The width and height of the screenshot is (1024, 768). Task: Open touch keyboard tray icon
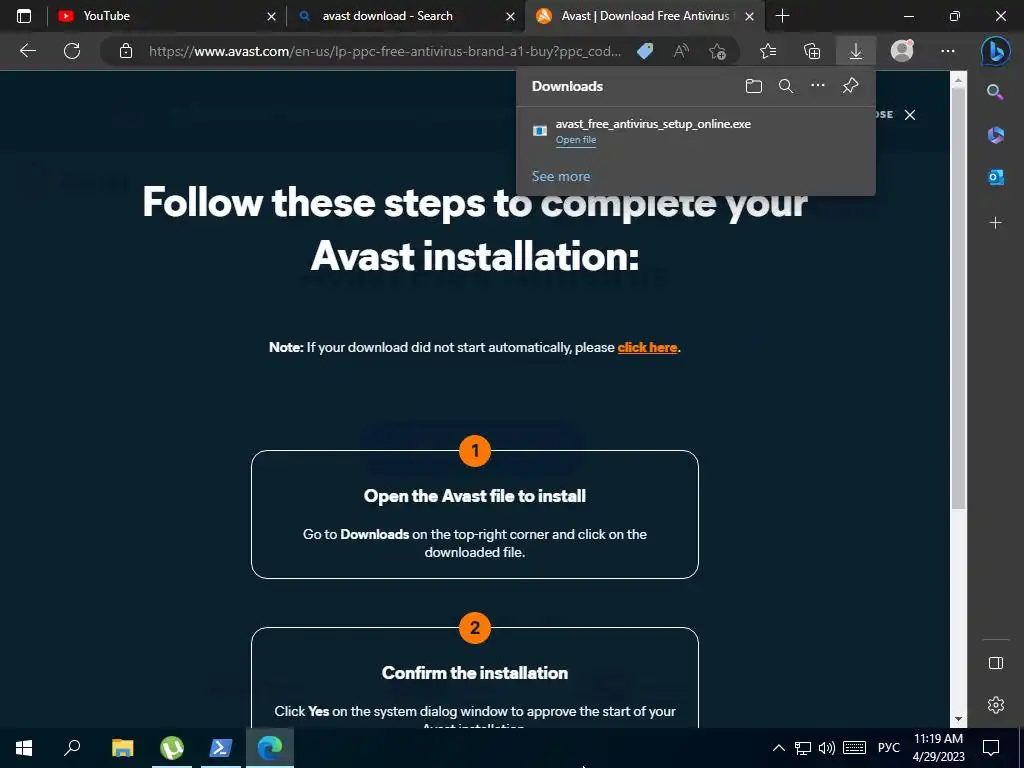pos(854,748)
